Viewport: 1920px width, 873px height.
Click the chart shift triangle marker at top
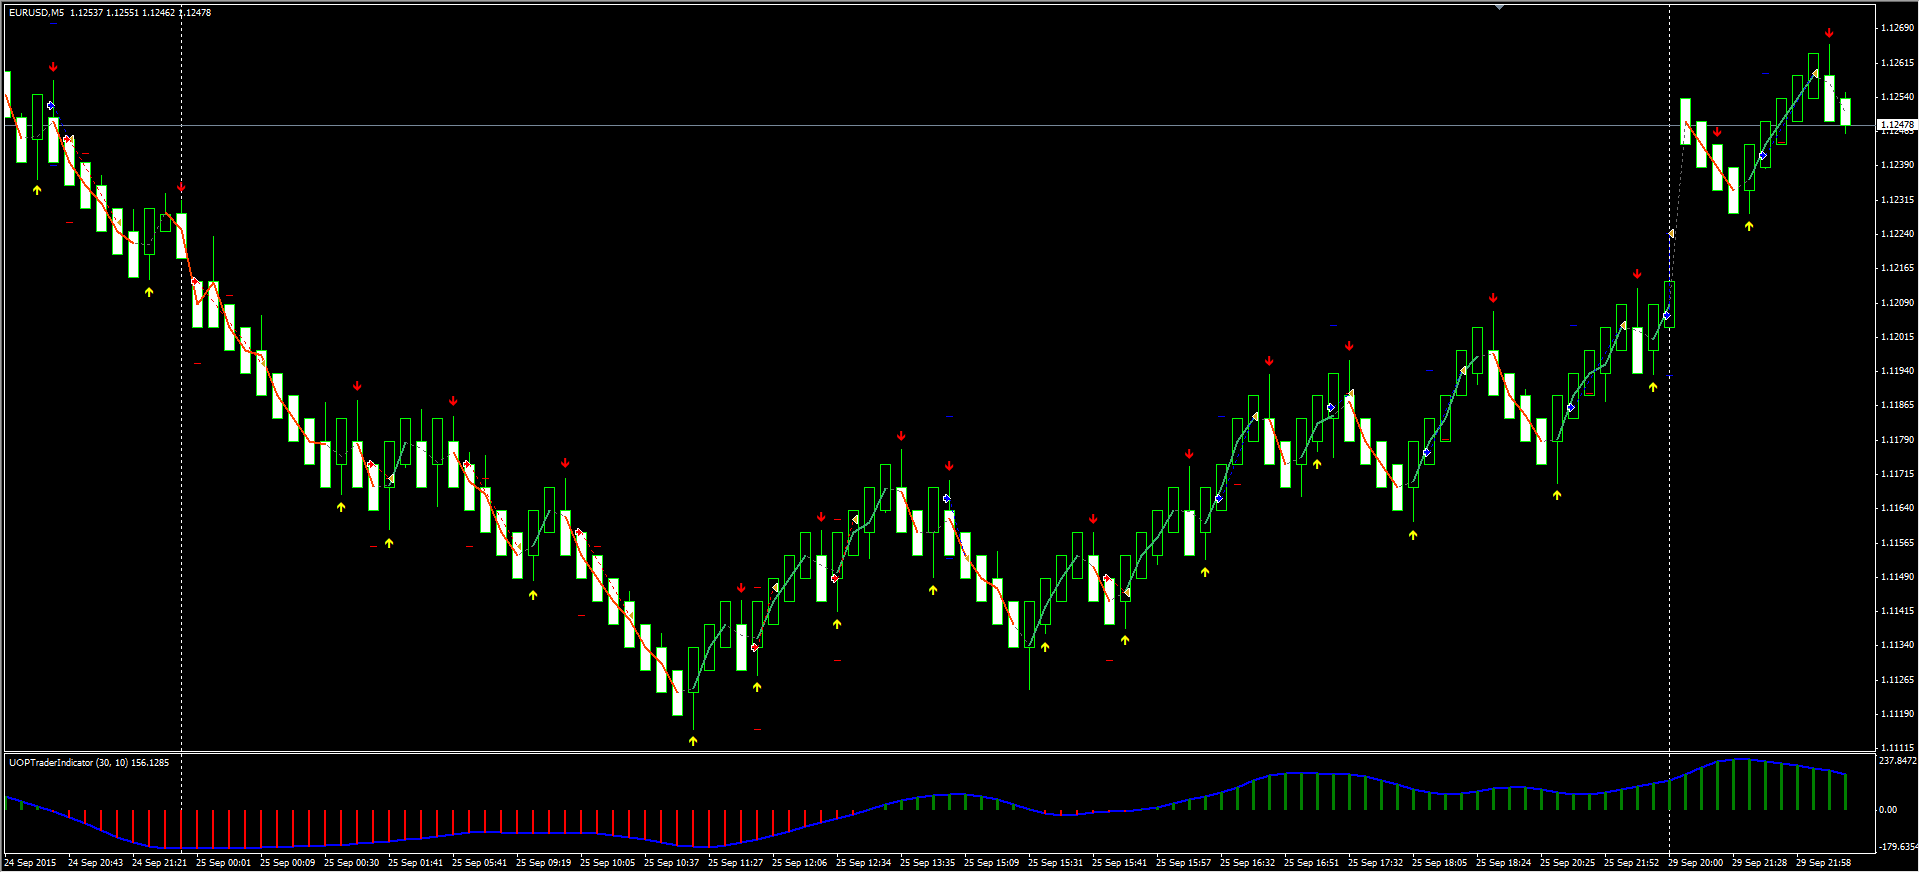[x=1499, y=7]
